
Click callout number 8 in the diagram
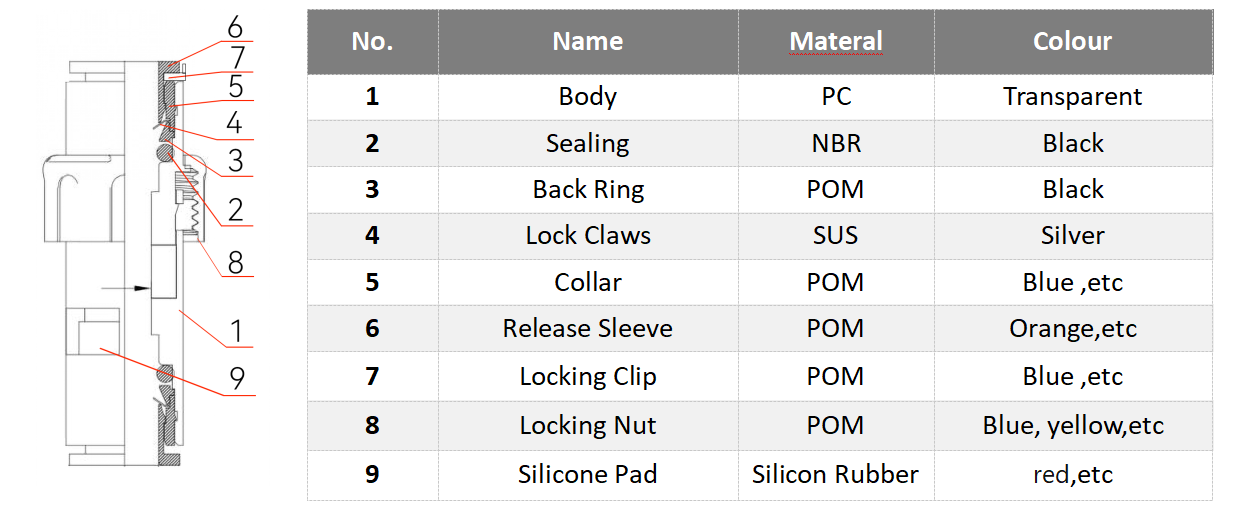[236, 262]
